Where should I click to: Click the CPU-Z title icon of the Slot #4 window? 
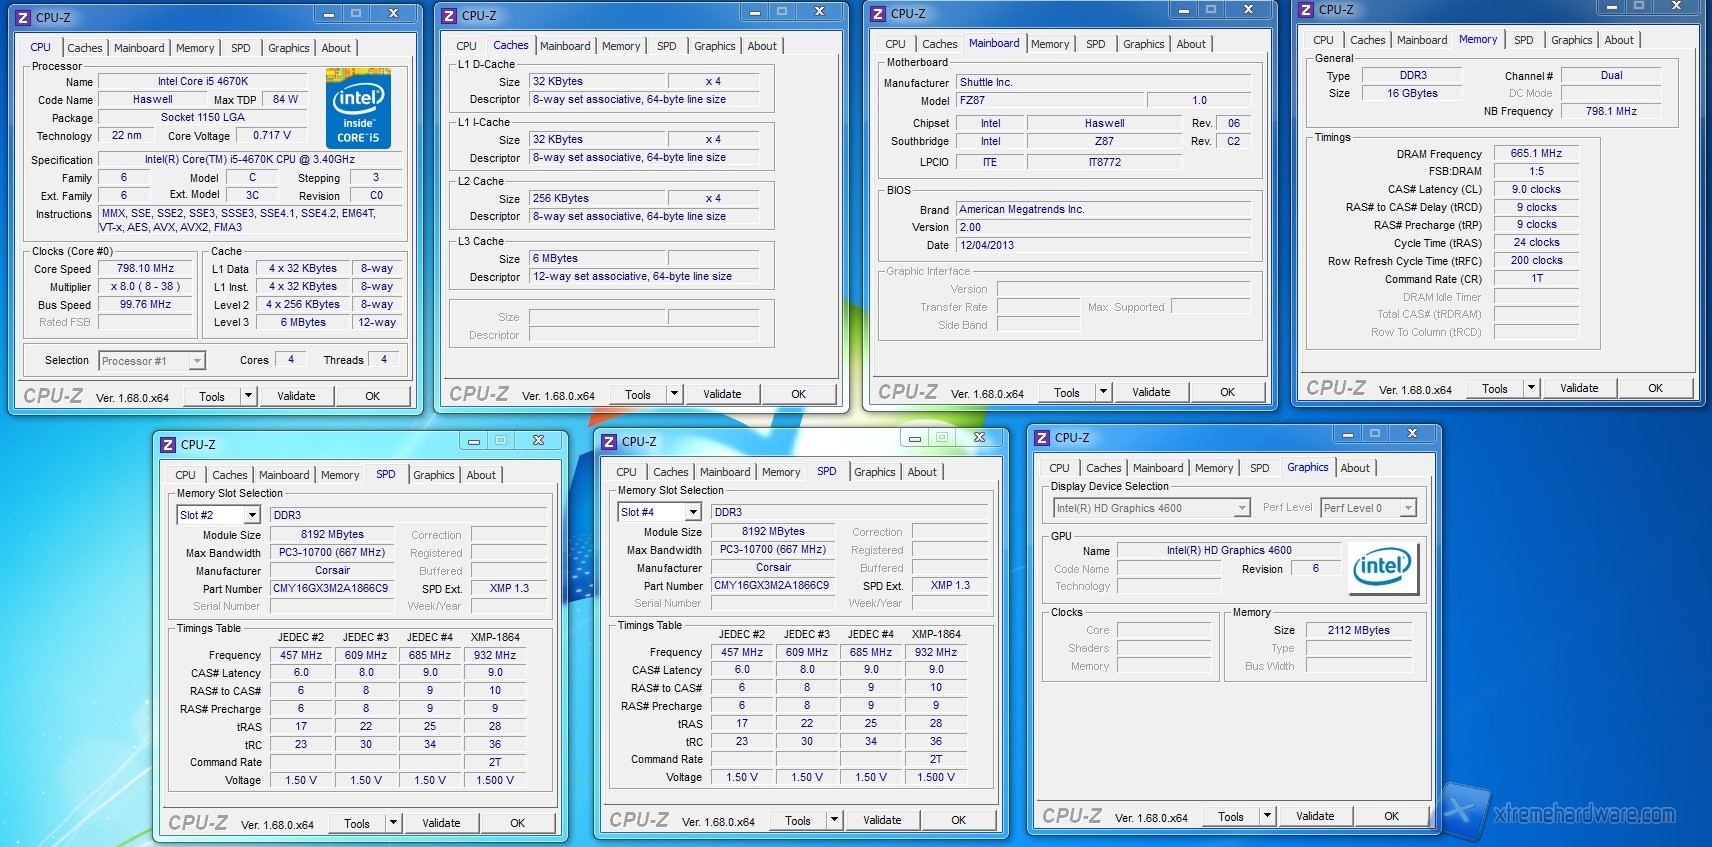609,441
